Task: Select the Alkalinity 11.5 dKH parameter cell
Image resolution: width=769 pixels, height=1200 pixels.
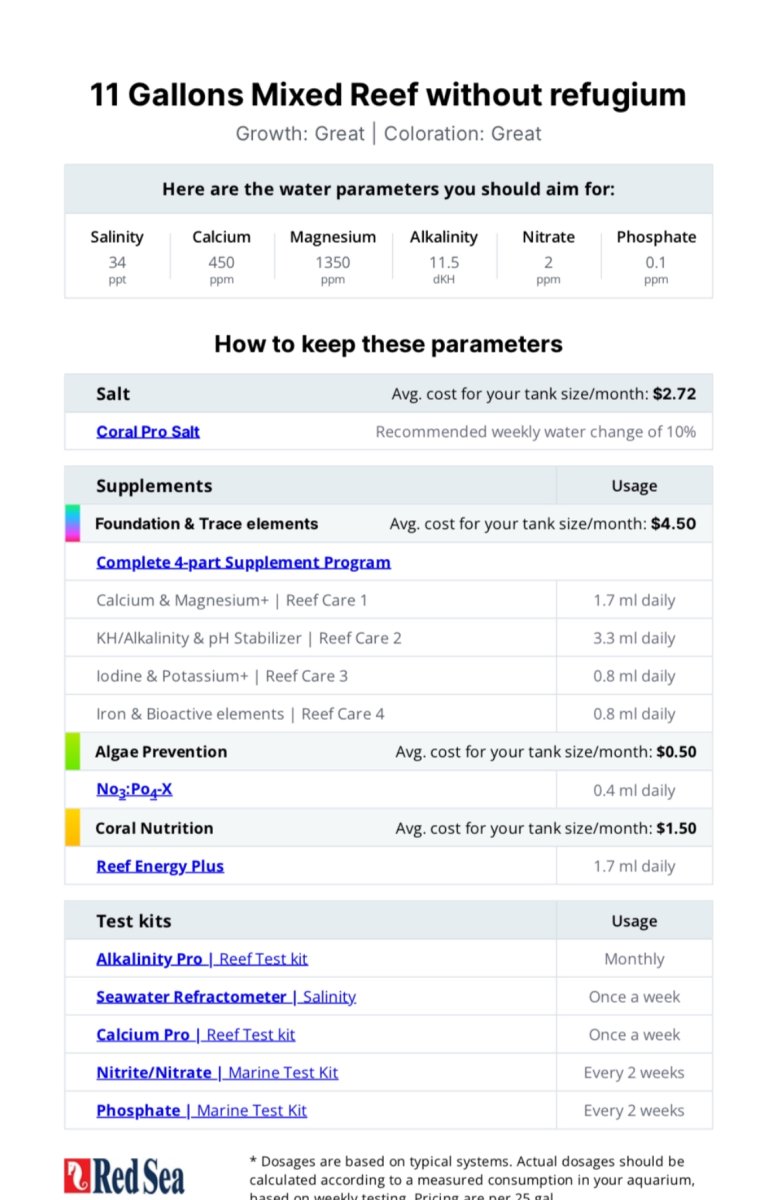Action: tap(444, 256)
